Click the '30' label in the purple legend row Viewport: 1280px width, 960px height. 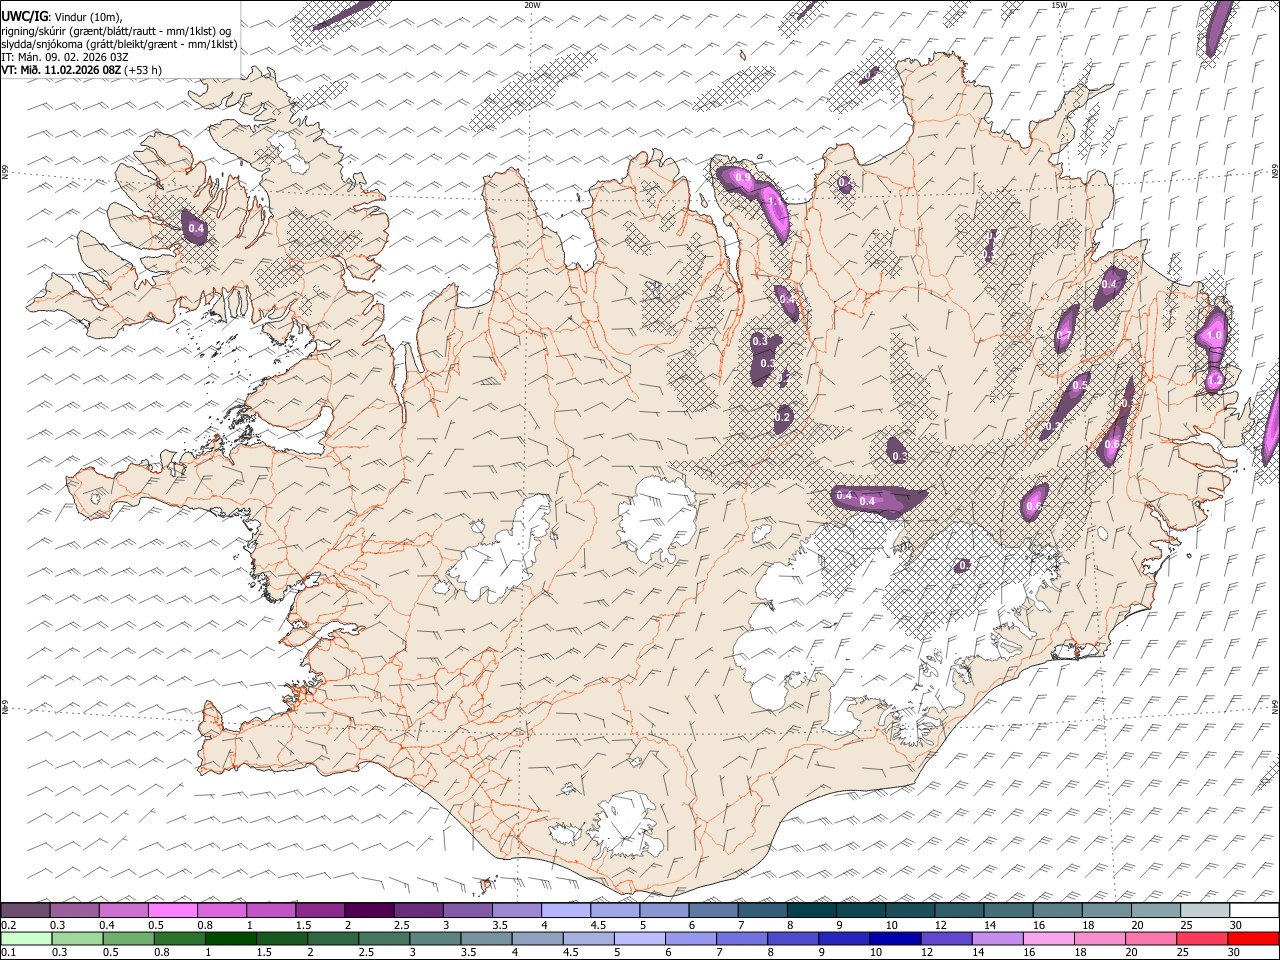coord(1236,925)
